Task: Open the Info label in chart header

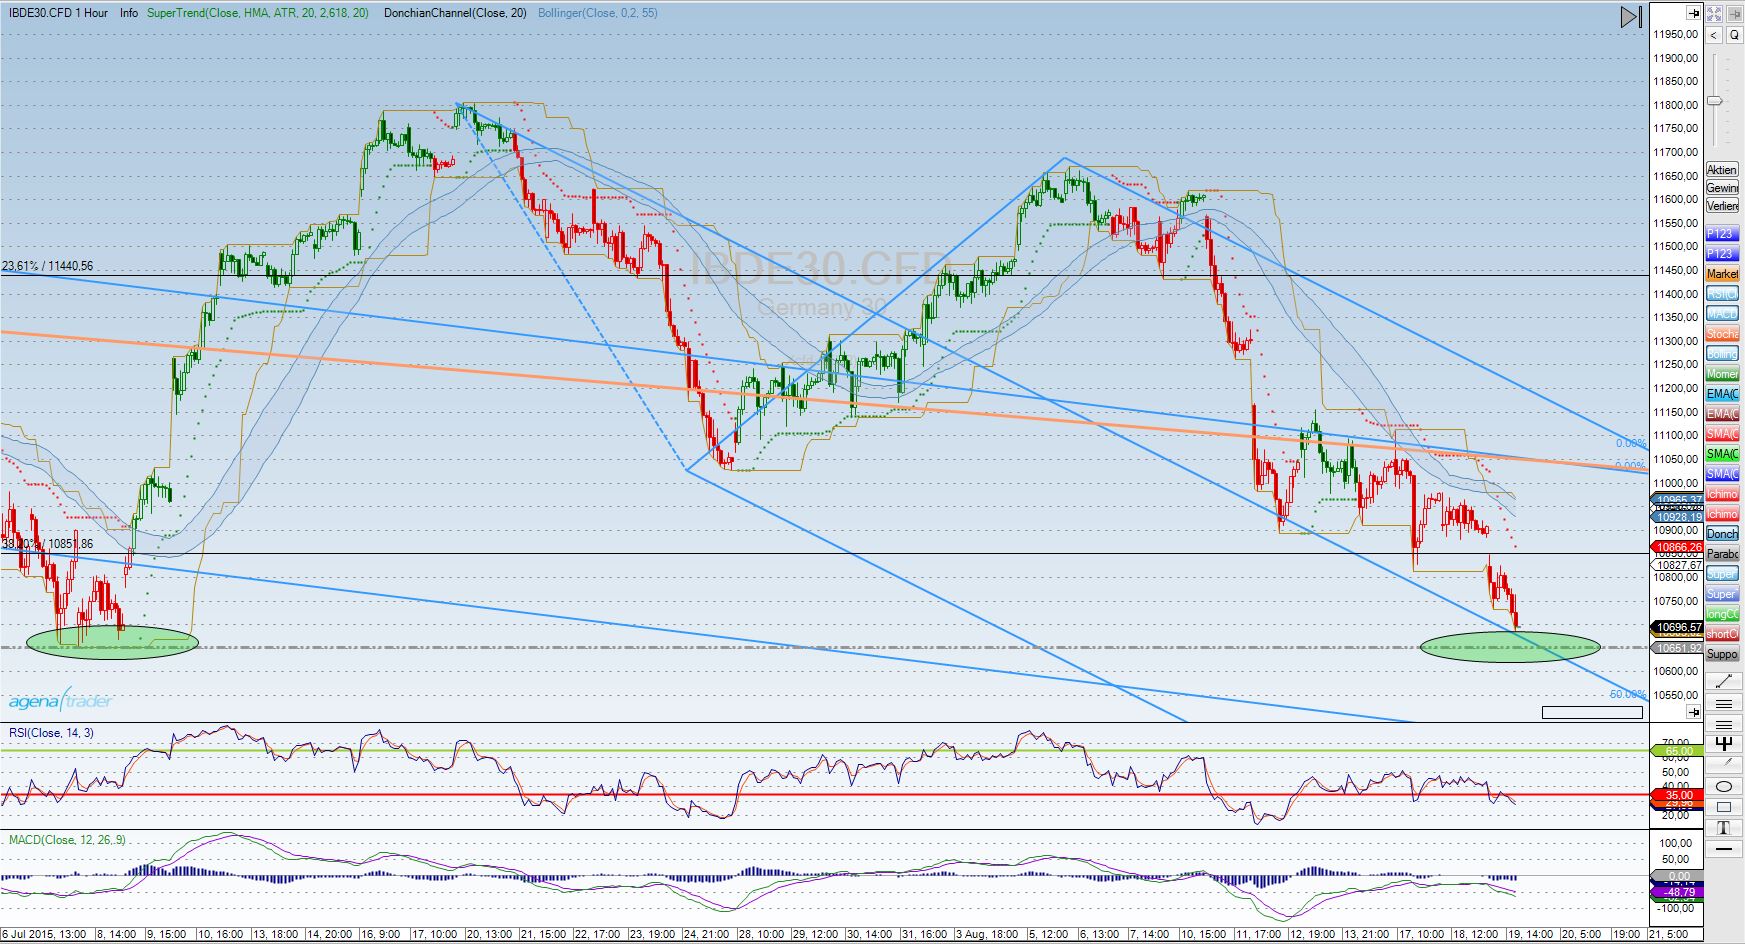Action: click(129, 13)
